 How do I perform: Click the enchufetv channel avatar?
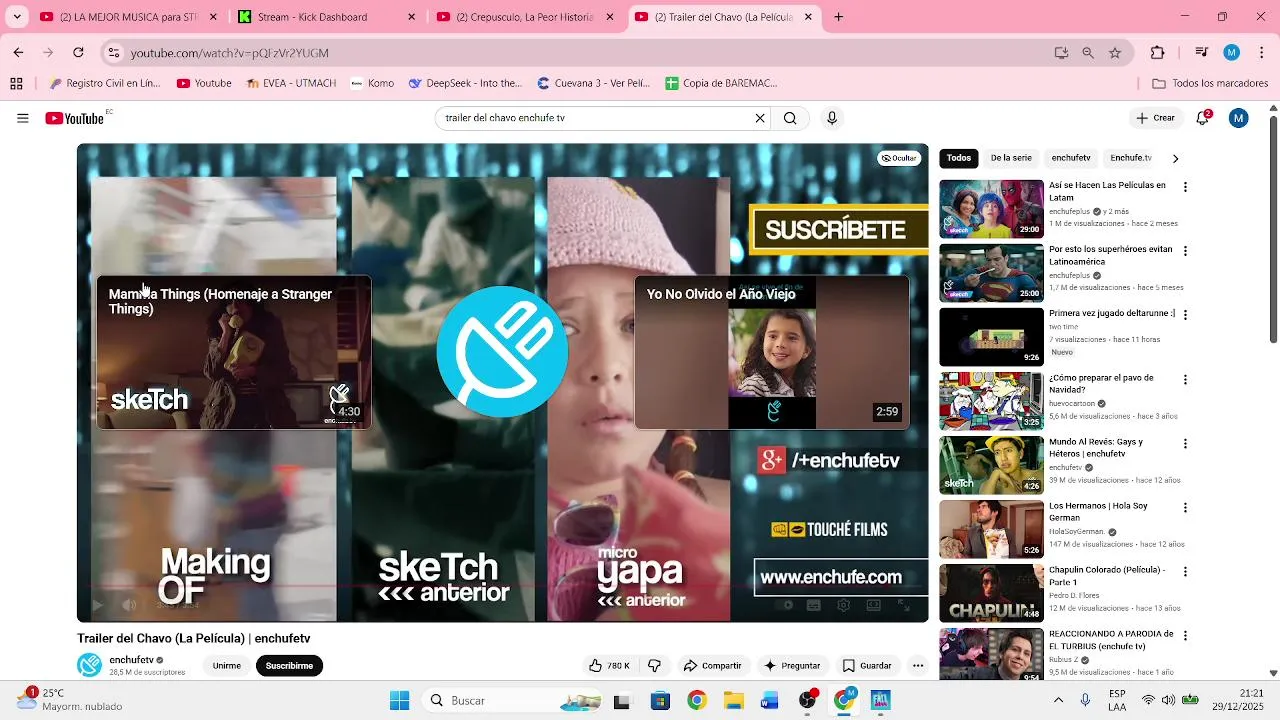coord(89,665)
